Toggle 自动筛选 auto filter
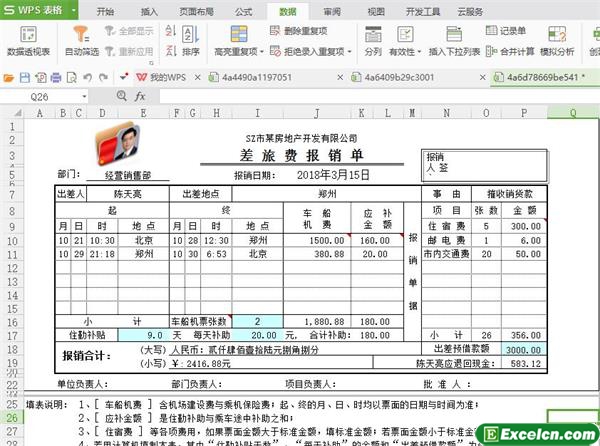 click(x=82, y=41)
